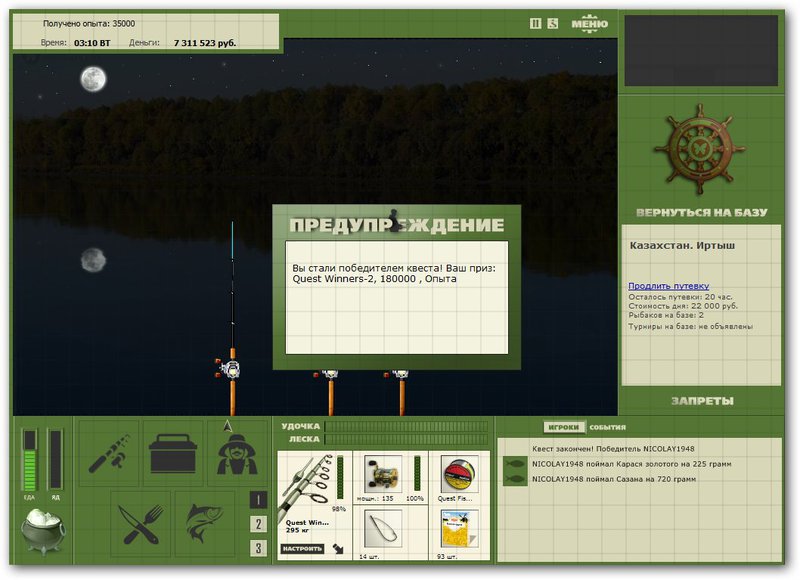Open the МЕНЮ menu
Screen dimensions: 800x580
pyautogui.click(x=589, y=23)
